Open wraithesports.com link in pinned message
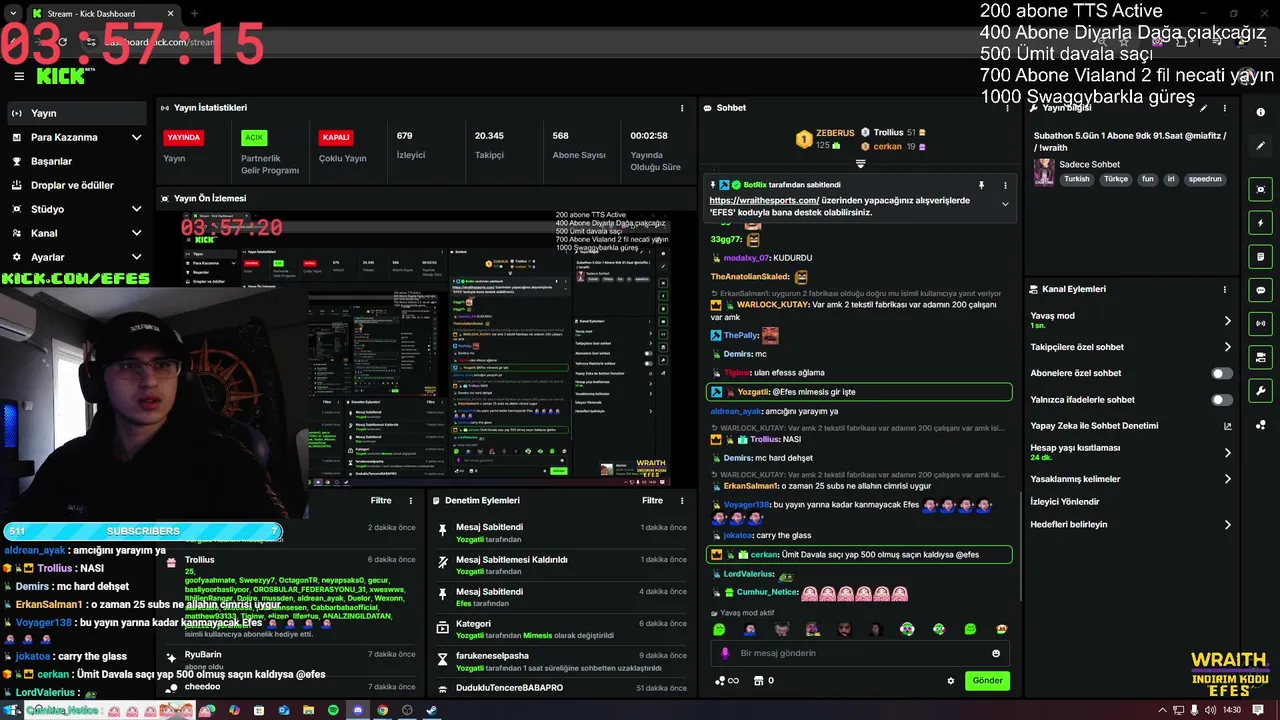The image size is (1280, 720). tap(764, 200)
